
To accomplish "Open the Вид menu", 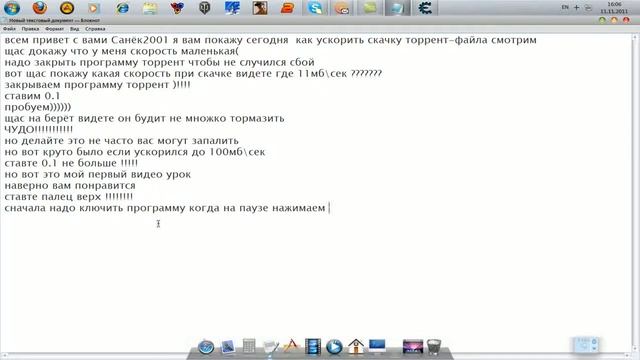I will click(x=74, y=29).
